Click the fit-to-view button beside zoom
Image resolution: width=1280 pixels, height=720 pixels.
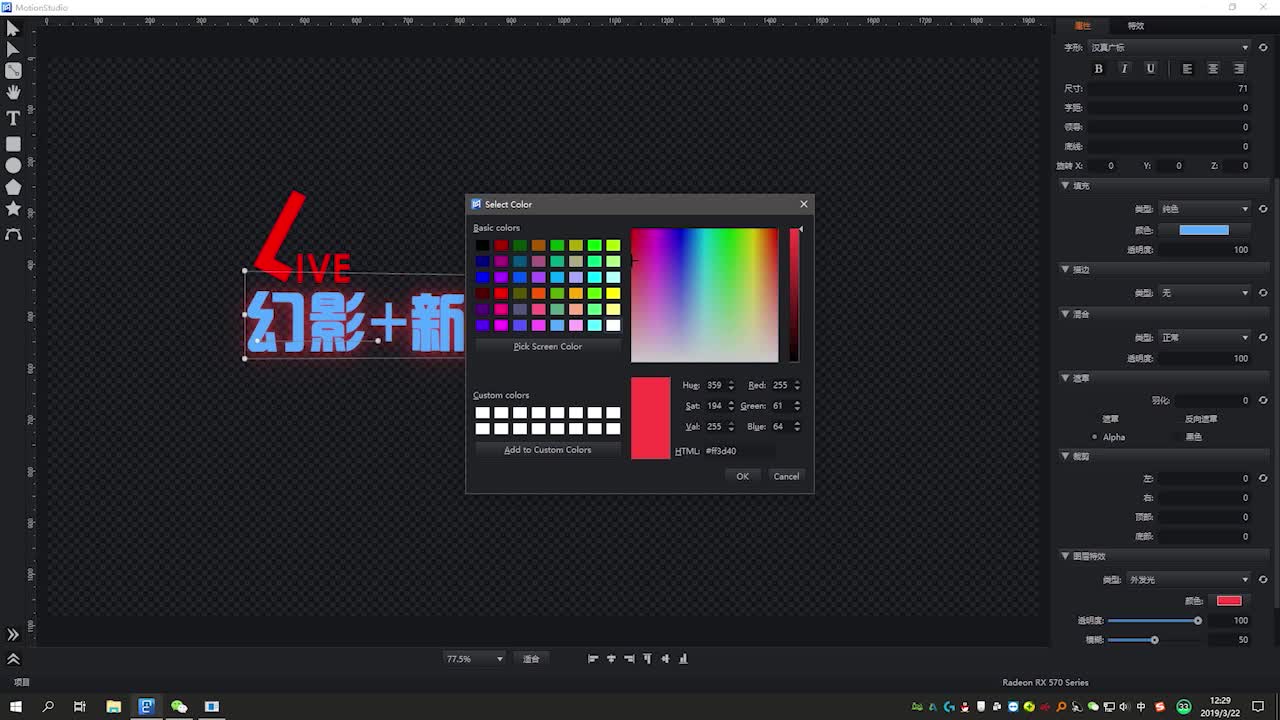tap(531, 659)
